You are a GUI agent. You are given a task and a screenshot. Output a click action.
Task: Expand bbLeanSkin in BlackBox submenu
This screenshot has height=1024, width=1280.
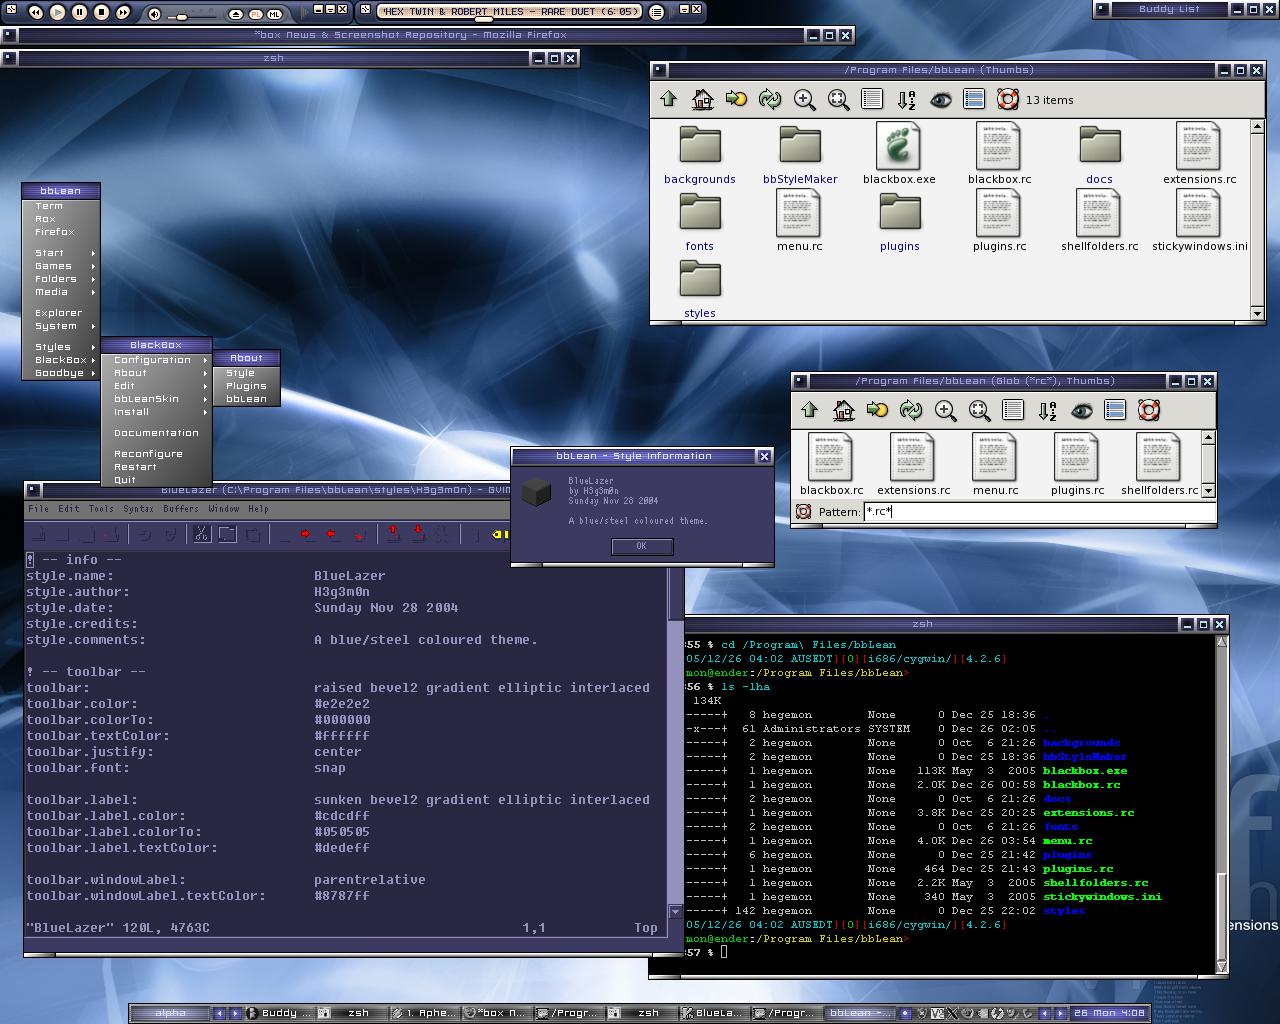pyautogui.click(x=156, y=399)
